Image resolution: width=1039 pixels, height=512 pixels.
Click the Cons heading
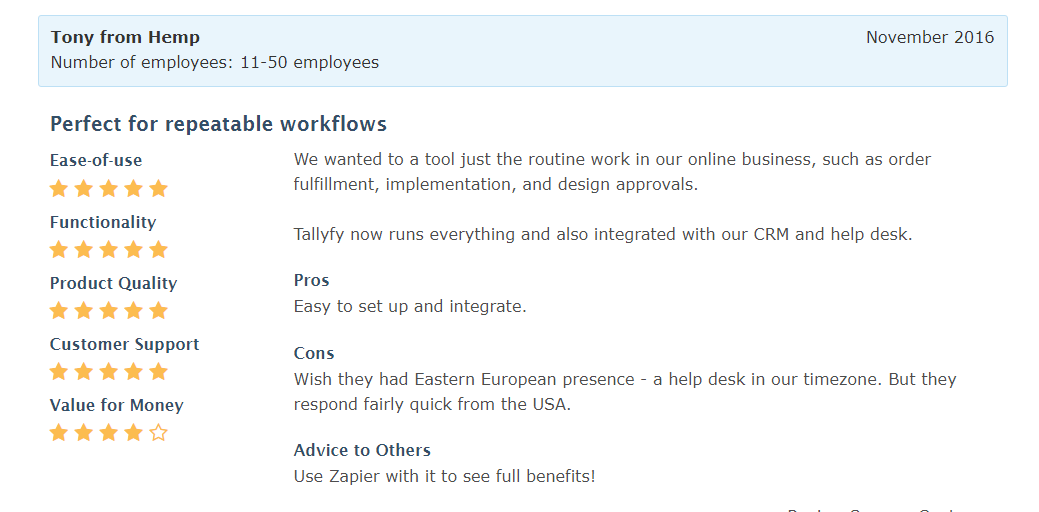point(314,353)
